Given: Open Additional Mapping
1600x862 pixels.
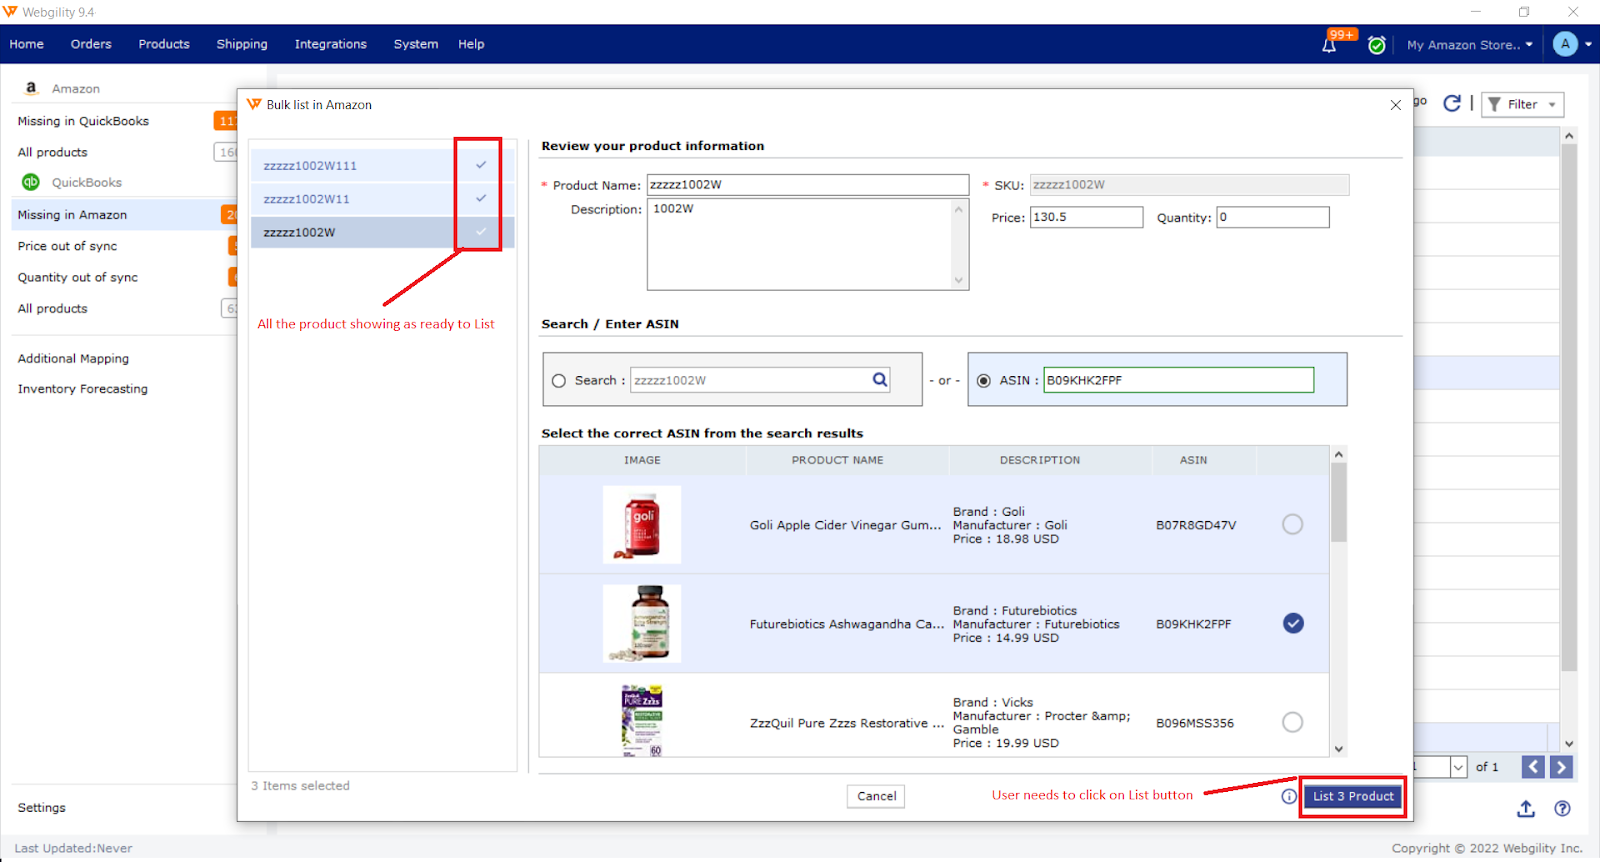Looking at the screenshot, I should tap(73, 358).
